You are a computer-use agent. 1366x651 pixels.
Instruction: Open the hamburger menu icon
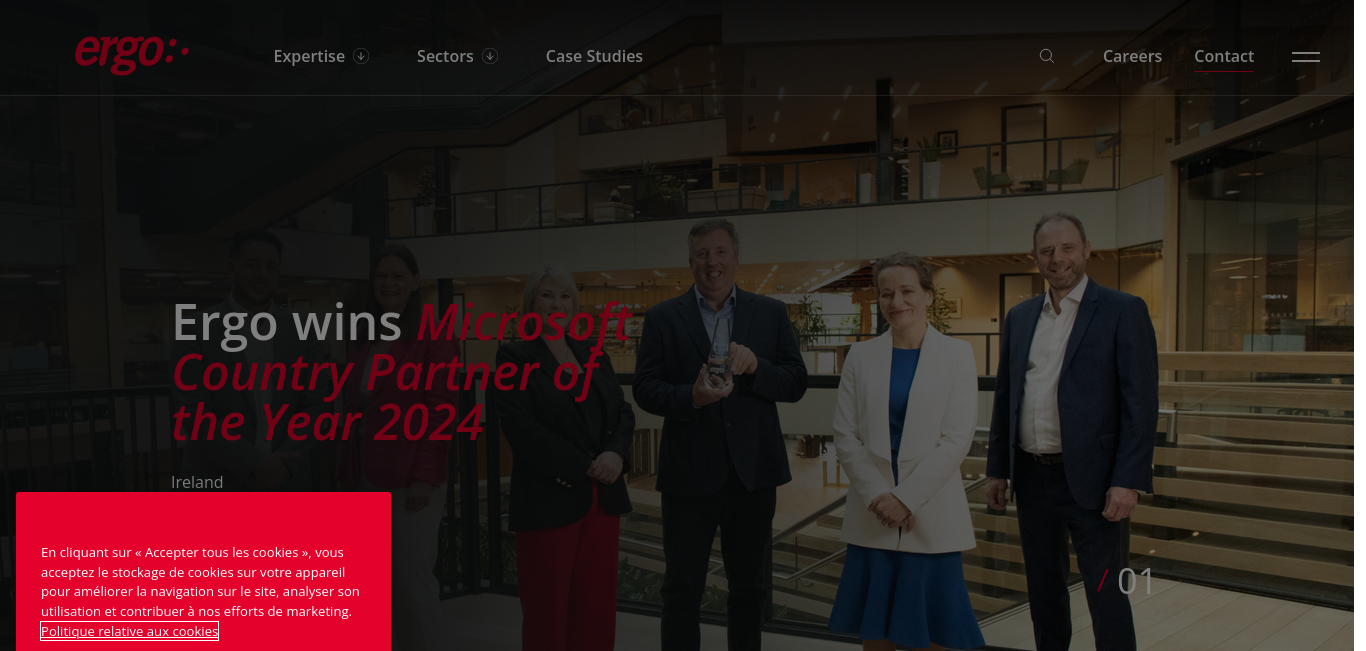click(x=1306, y=57)
